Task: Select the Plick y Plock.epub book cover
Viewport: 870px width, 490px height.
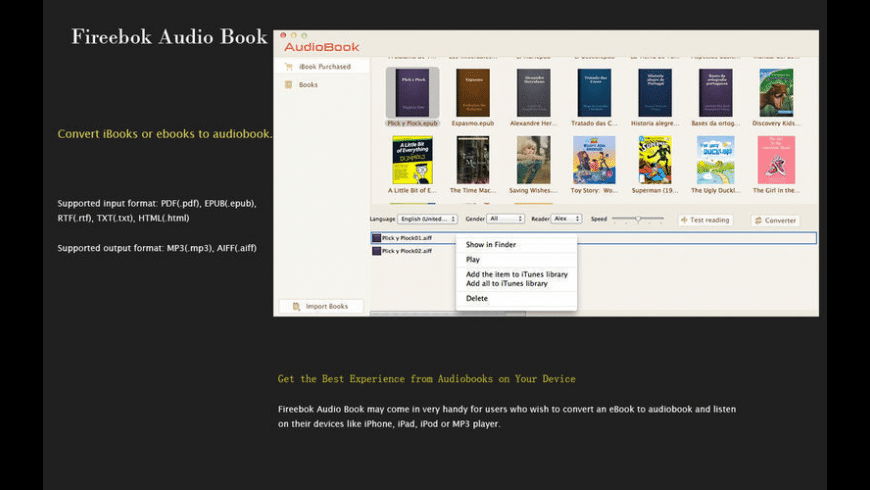Action: 412,93
